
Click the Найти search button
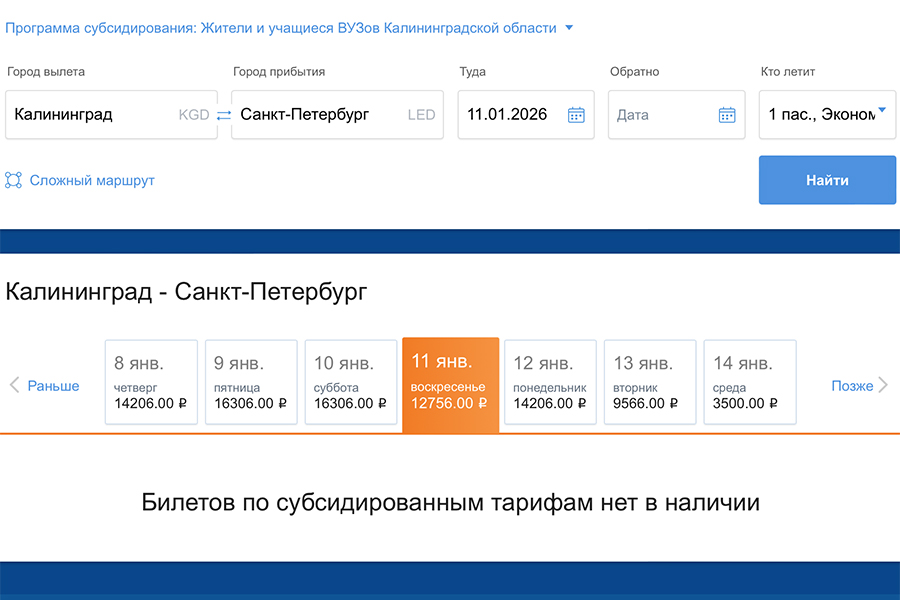tap(827, 180)
